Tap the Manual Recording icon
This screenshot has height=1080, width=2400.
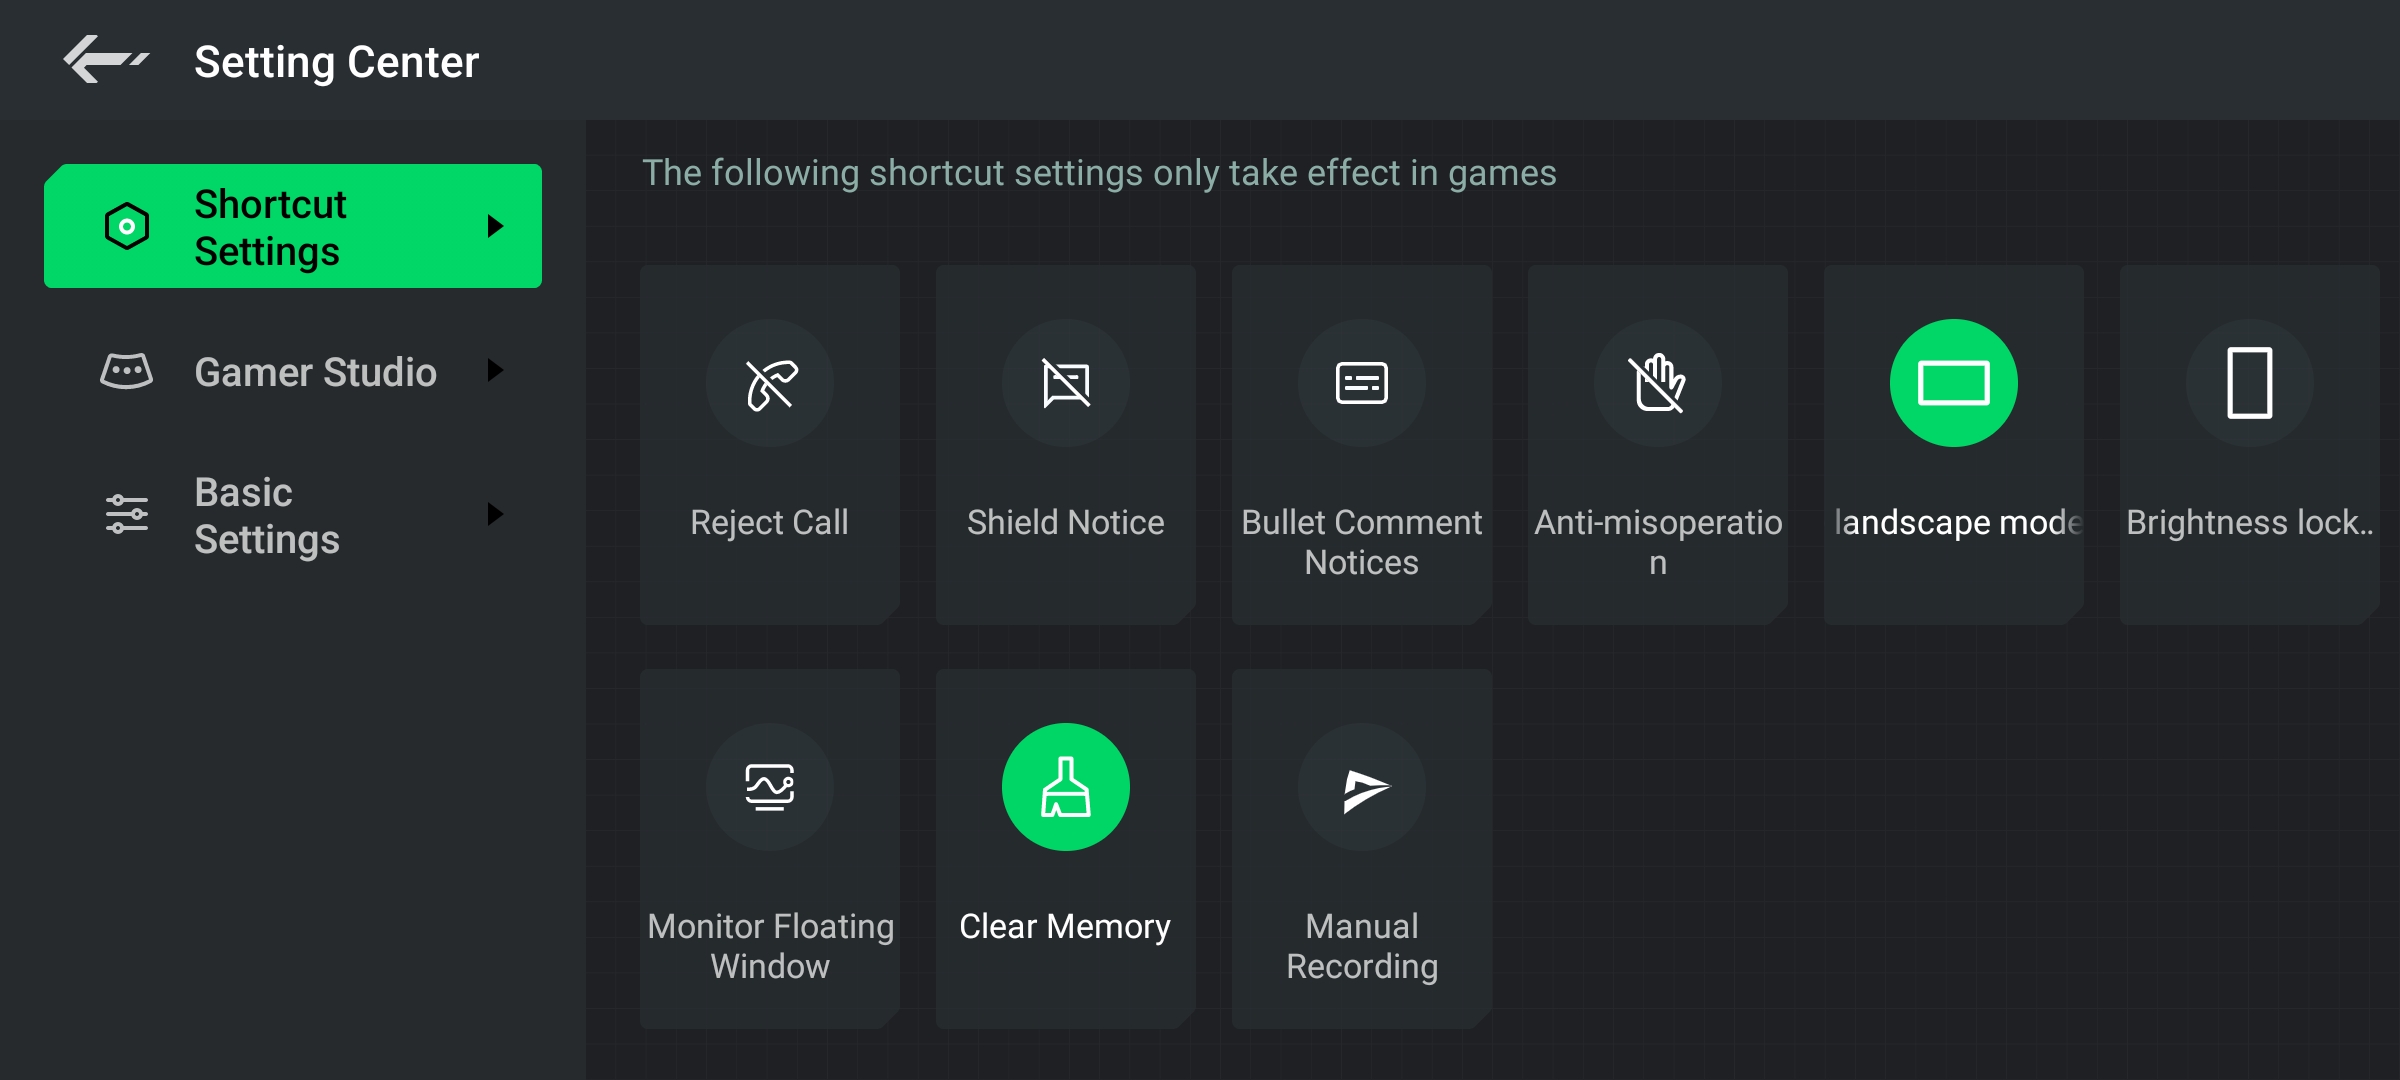tap(1362, 787)
